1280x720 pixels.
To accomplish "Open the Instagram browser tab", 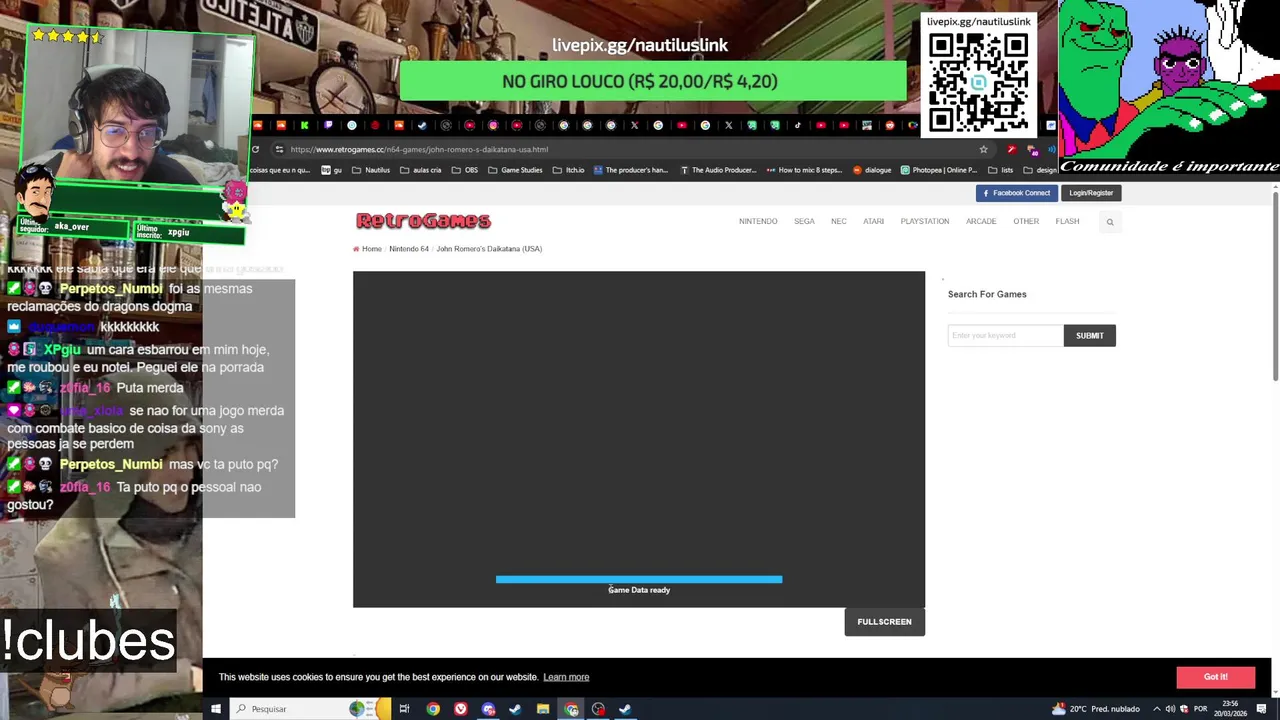I will pyautogui.click(x=493, y=125).
